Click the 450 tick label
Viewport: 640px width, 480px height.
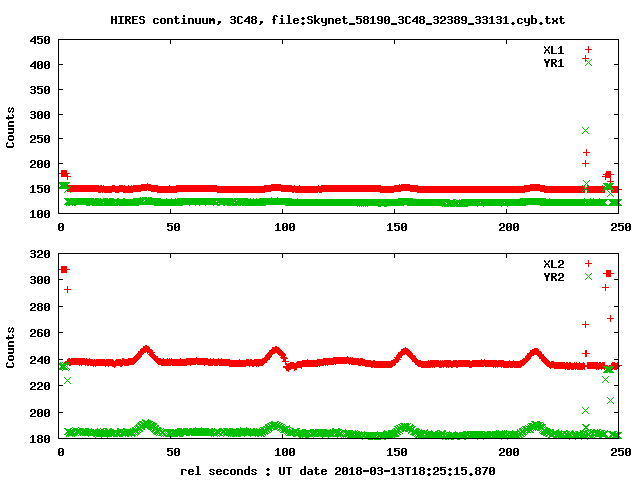pos(40,40)
